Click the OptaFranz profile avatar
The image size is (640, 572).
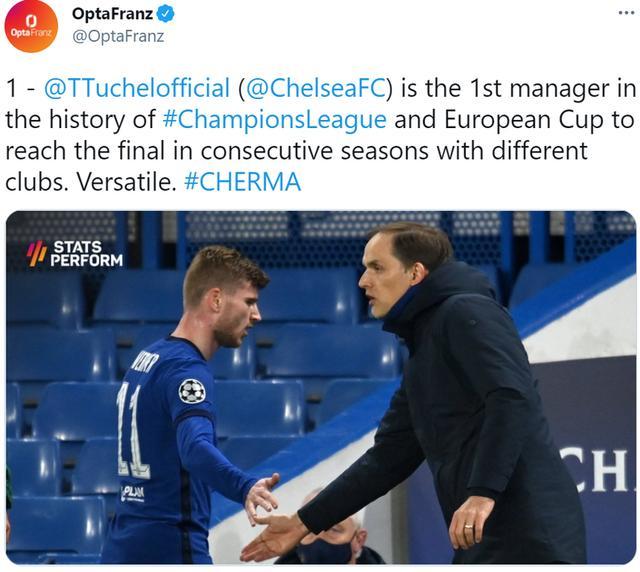coord(32,26)
